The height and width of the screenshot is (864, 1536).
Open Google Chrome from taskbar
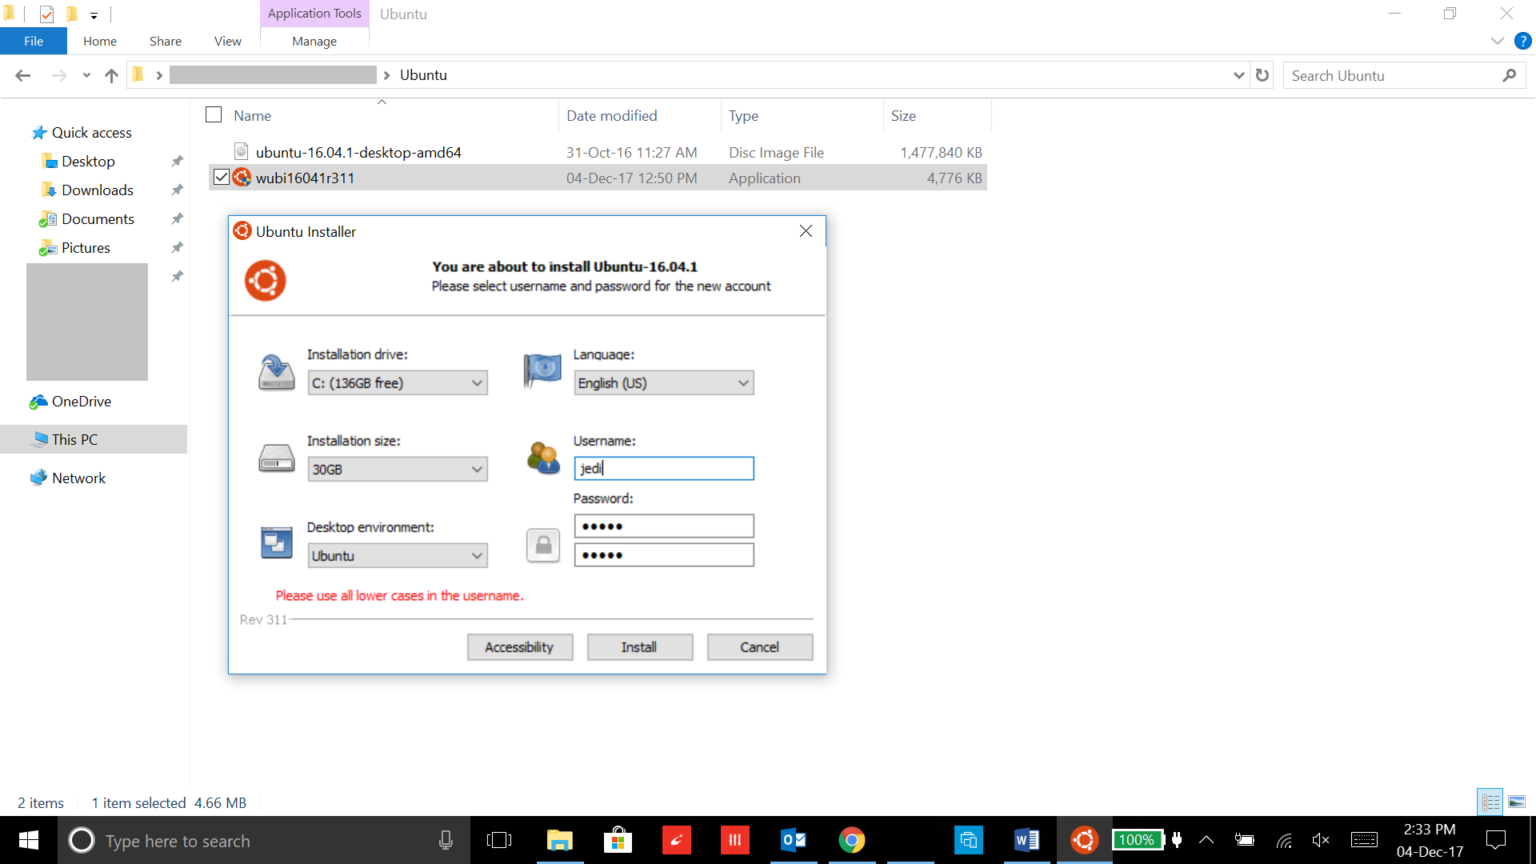coord(852,840)
